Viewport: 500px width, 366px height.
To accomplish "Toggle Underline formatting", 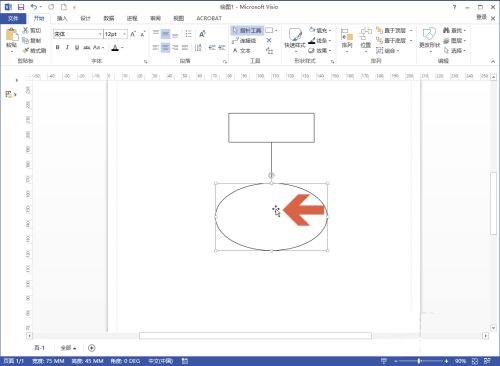I will (x=77, y=47).
